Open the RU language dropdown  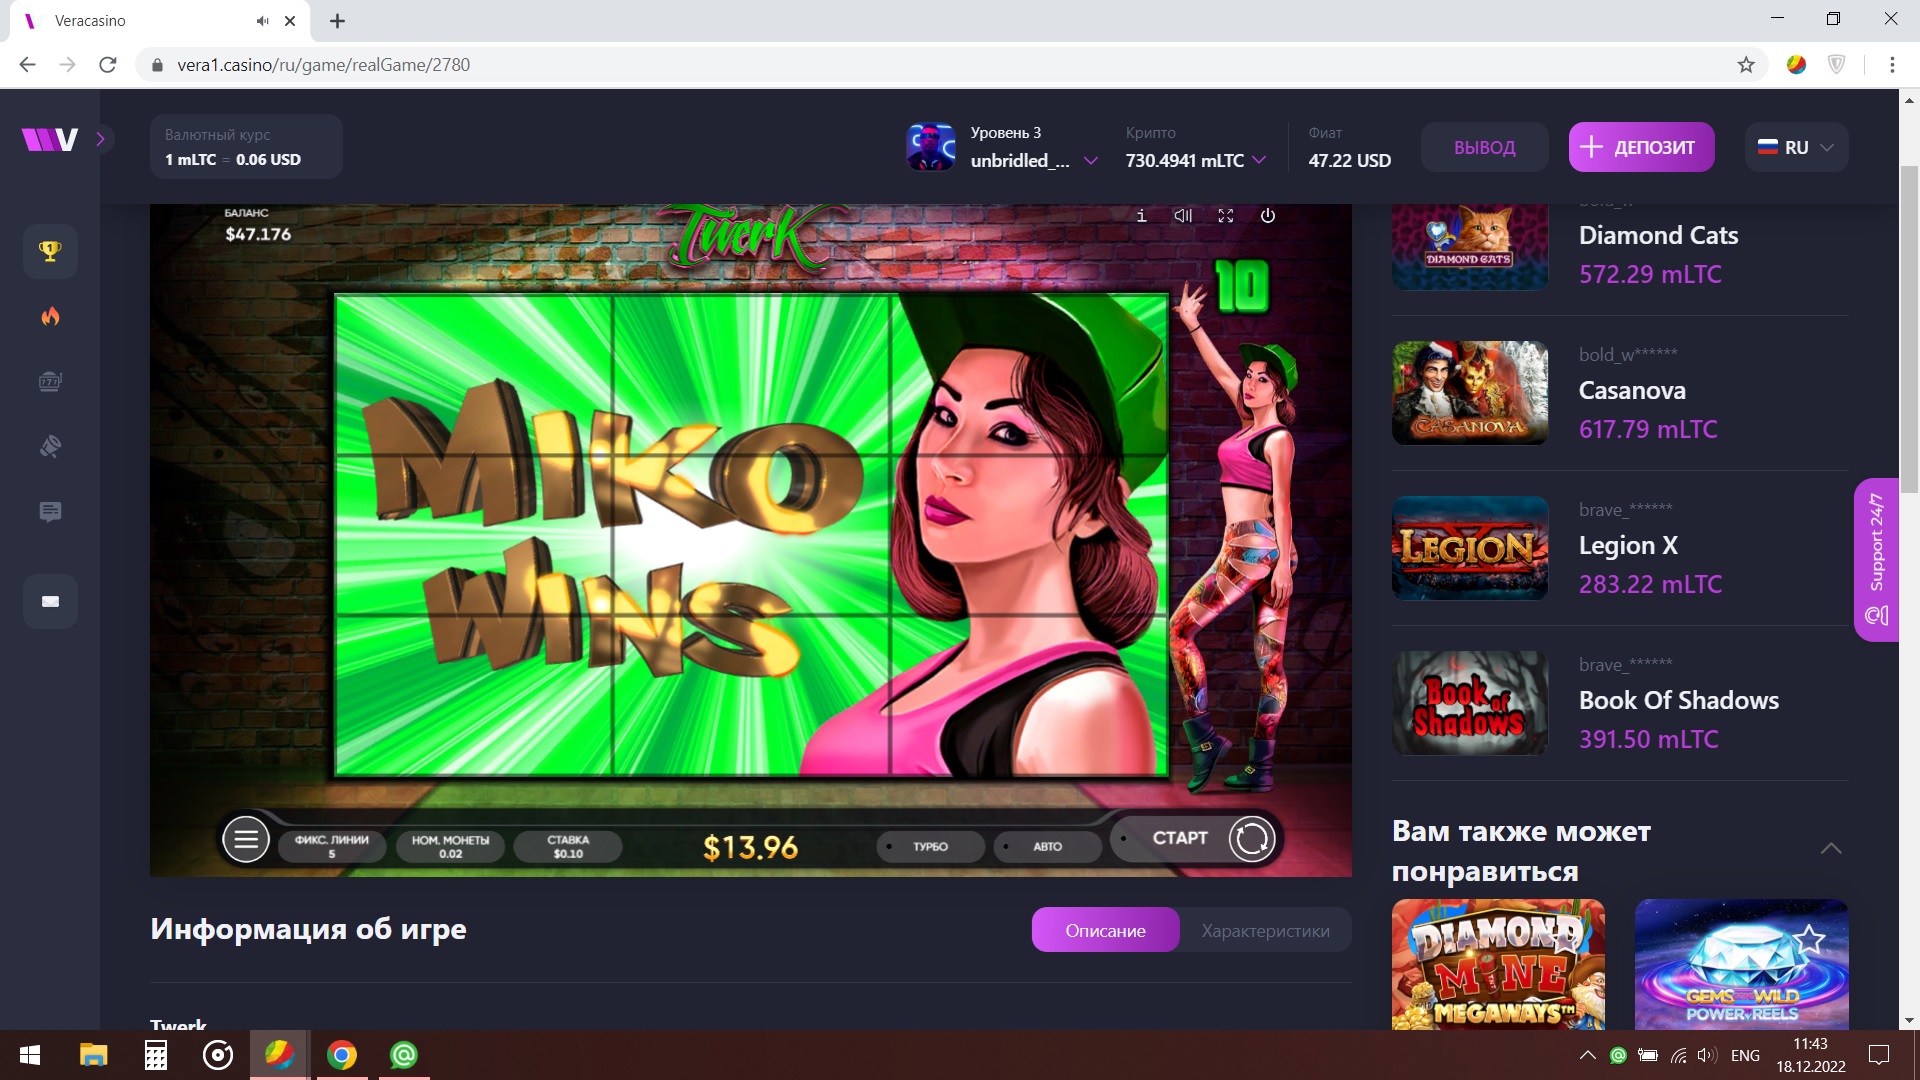[x=1796, y=147]
